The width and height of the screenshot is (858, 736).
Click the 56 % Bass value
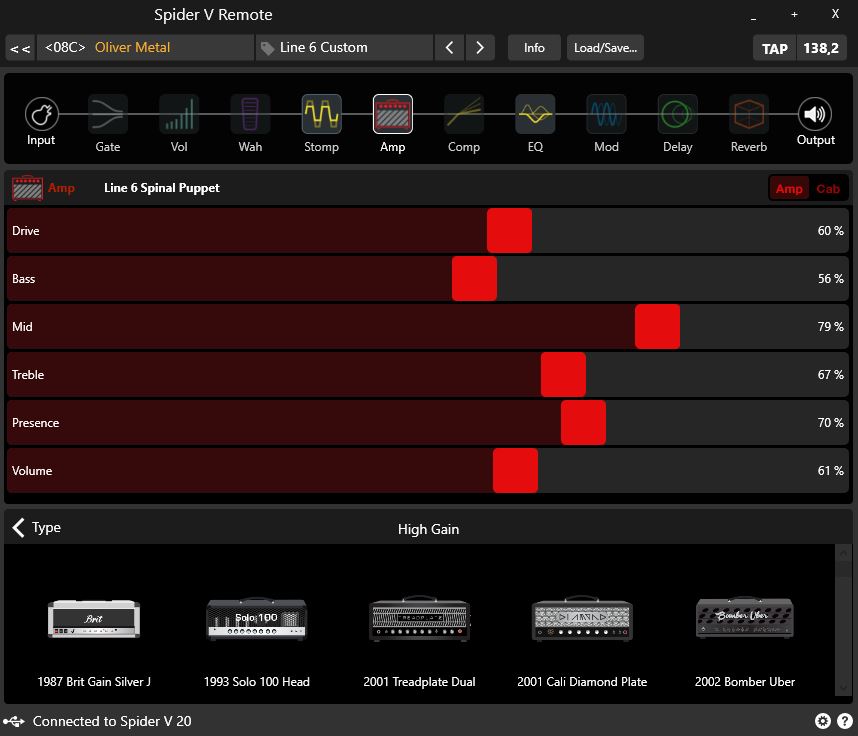coord(831,279)
